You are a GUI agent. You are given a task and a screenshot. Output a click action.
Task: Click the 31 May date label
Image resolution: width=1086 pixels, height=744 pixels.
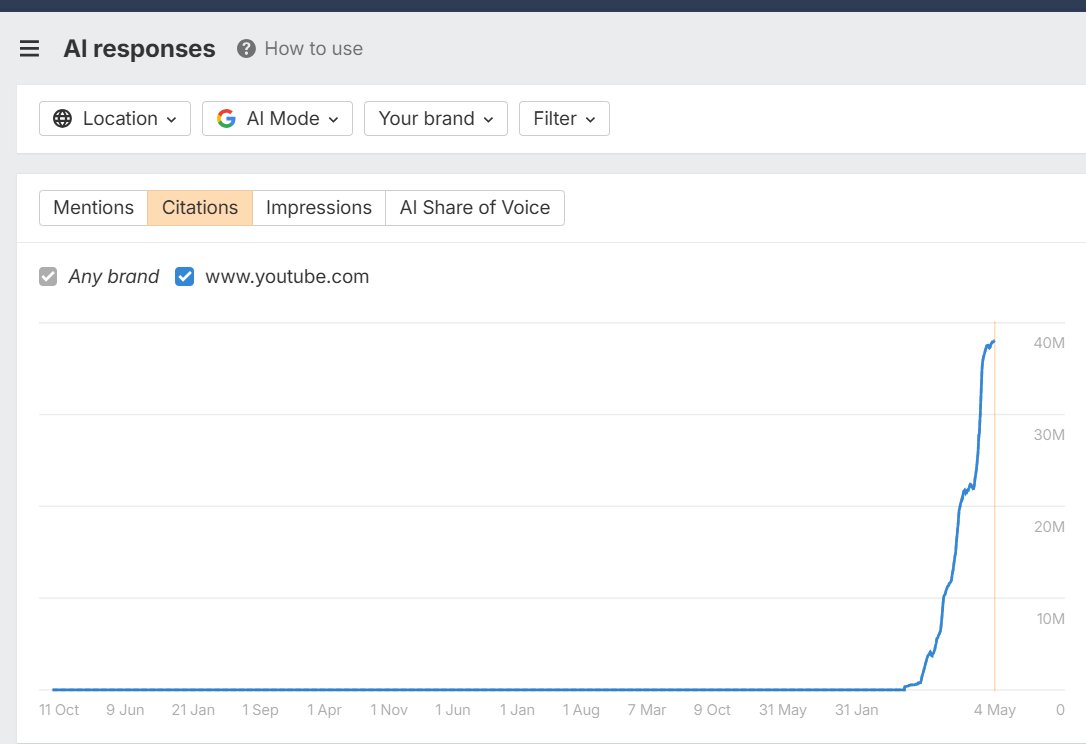pos(783,710)
